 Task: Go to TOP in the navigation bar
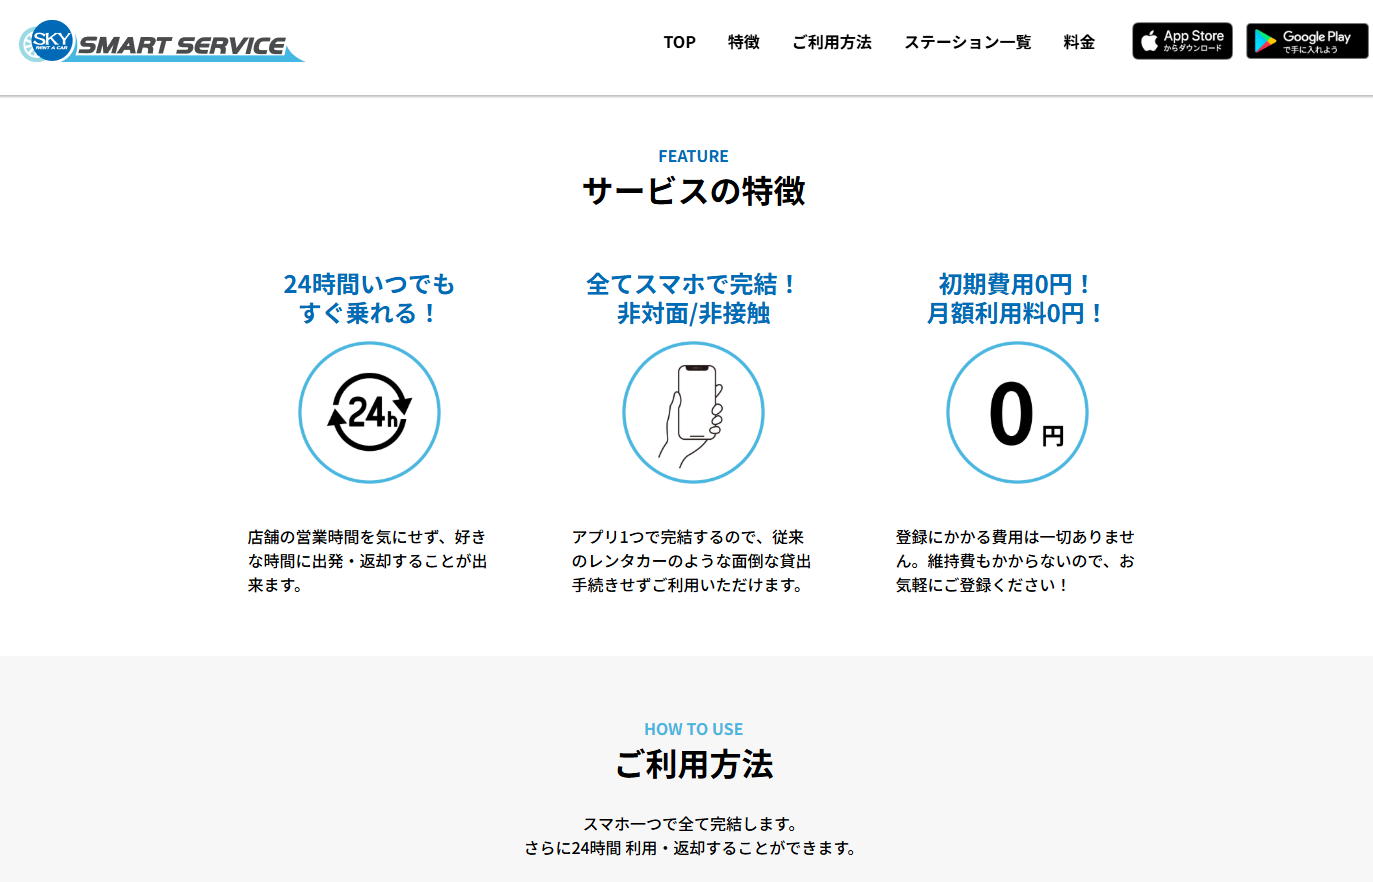pyautogui.click(x=679, y=42)
